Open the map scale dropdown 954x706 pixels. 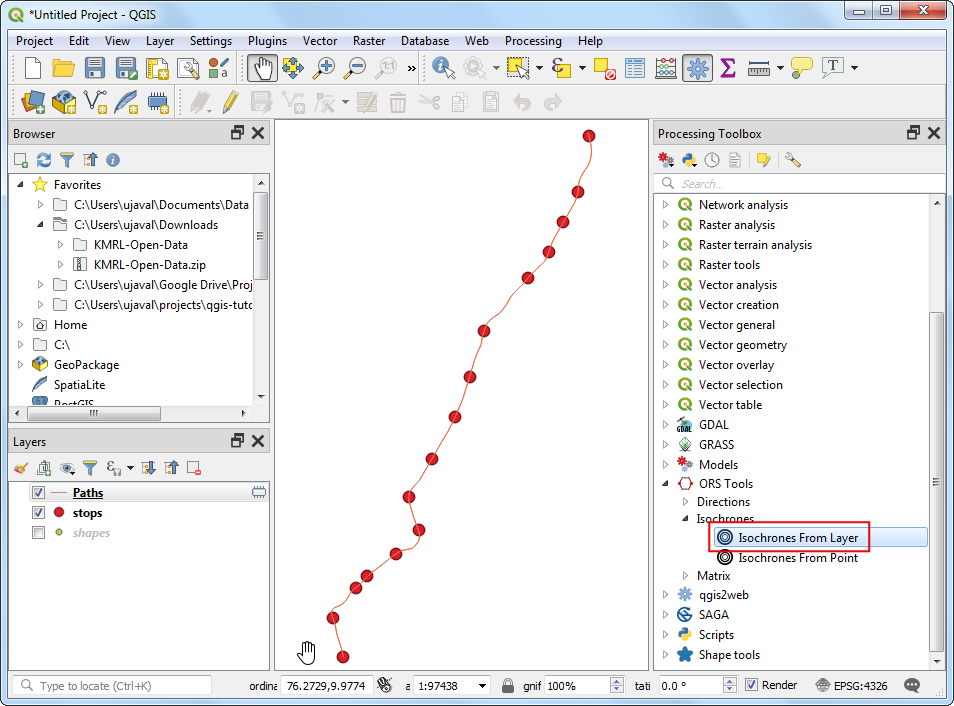[x=482, y=686]
